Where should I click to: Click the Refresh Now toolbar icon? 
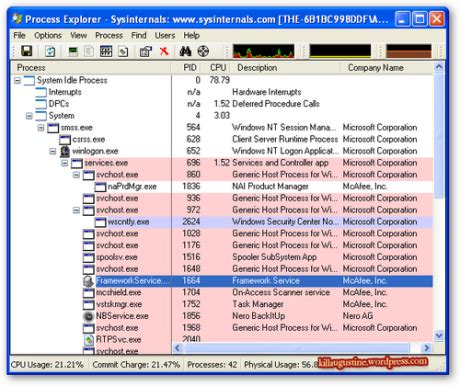tap(50, 51)
